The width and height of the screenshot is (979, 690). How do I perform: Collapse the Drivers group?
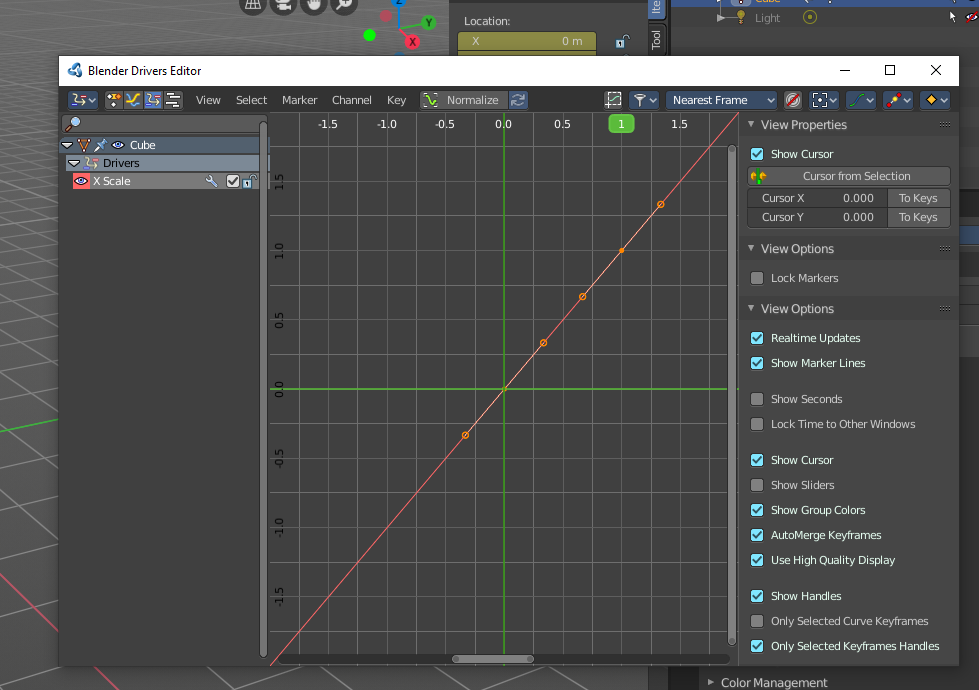click(x=74, y=163)
